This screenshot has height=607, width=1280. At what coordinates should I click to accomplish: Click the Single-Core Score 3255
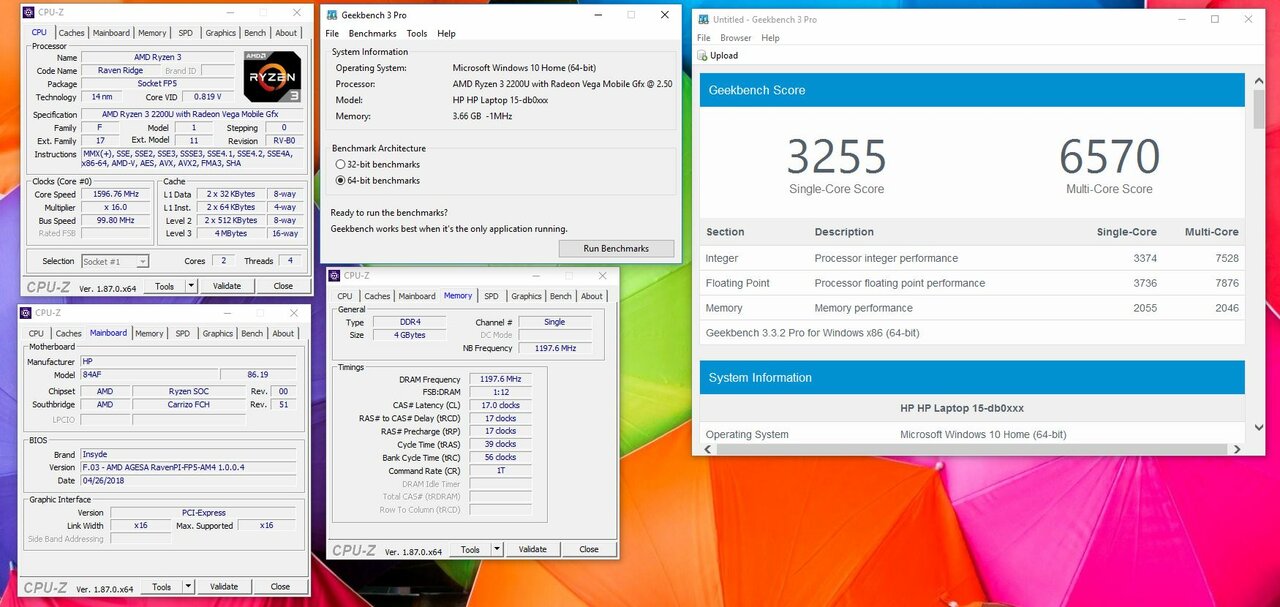836,157
